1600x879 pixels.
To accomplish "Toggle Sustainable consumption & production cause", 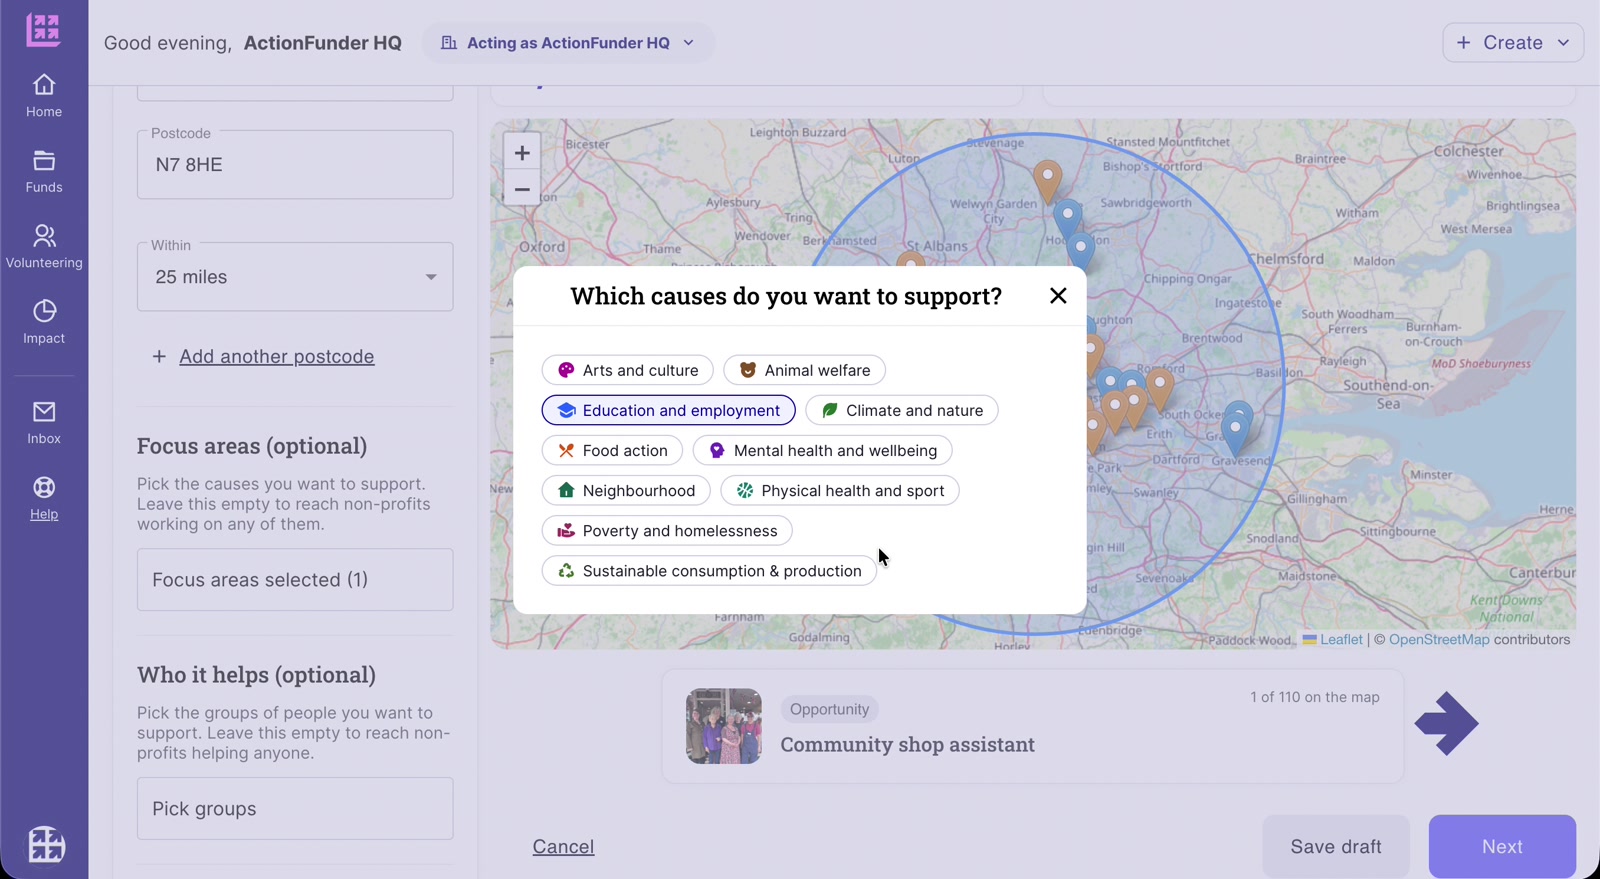I will click(x=709, y=571).
